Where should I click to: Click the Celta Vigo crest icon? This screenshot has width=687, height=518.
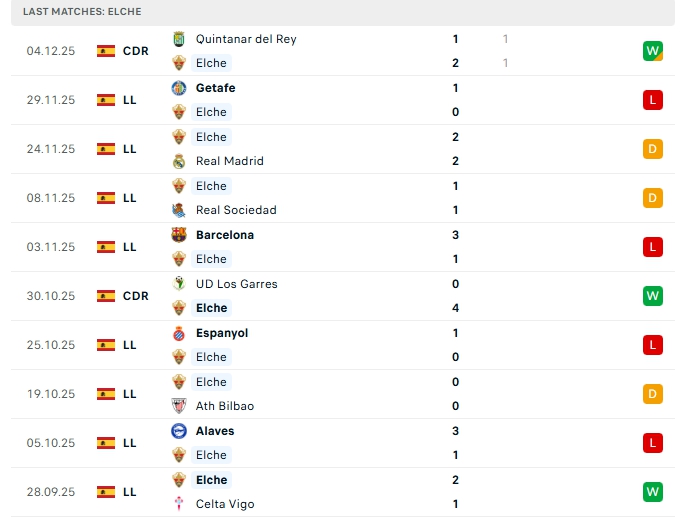point(179,504)
